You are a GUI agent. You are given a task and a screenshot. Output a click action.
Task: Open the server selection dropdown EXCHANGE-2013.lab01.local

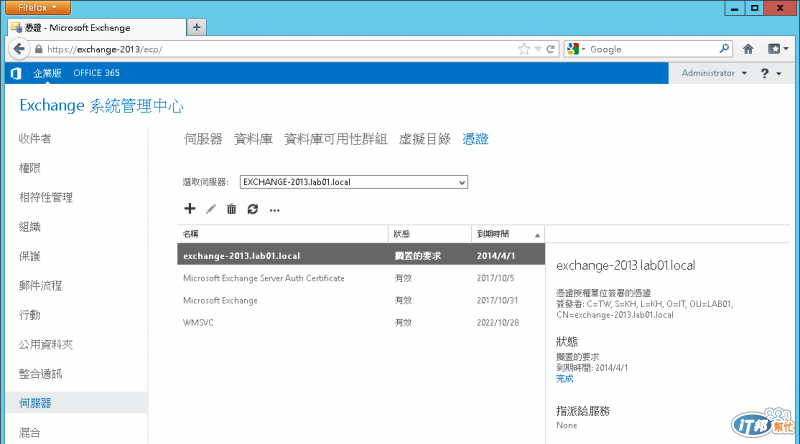click(354, 182)
